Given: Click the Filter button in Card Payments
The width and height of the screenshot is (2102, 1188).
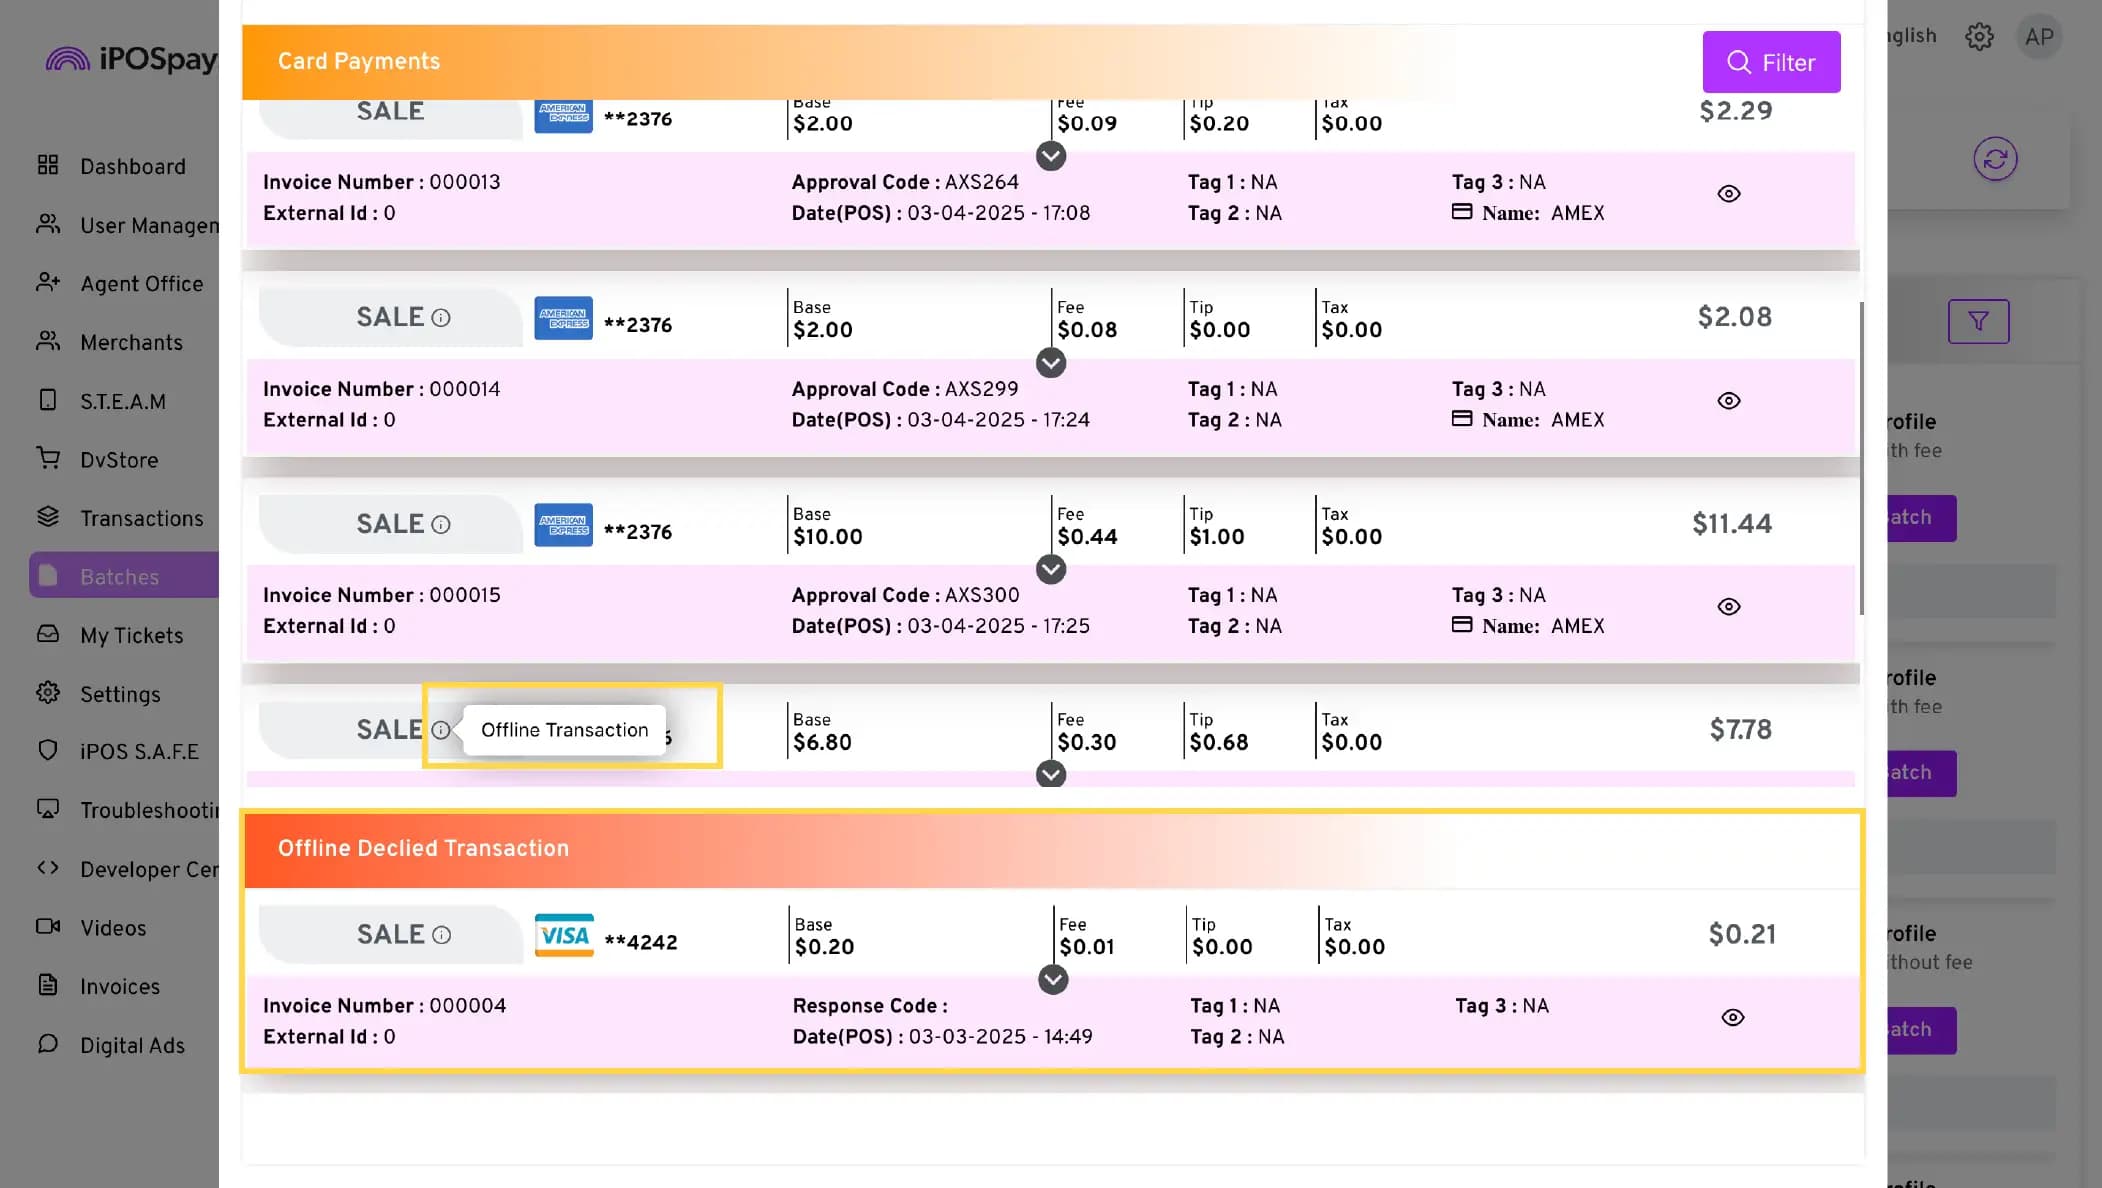Looking at the screenshot, I should (x=1771, y=62).
